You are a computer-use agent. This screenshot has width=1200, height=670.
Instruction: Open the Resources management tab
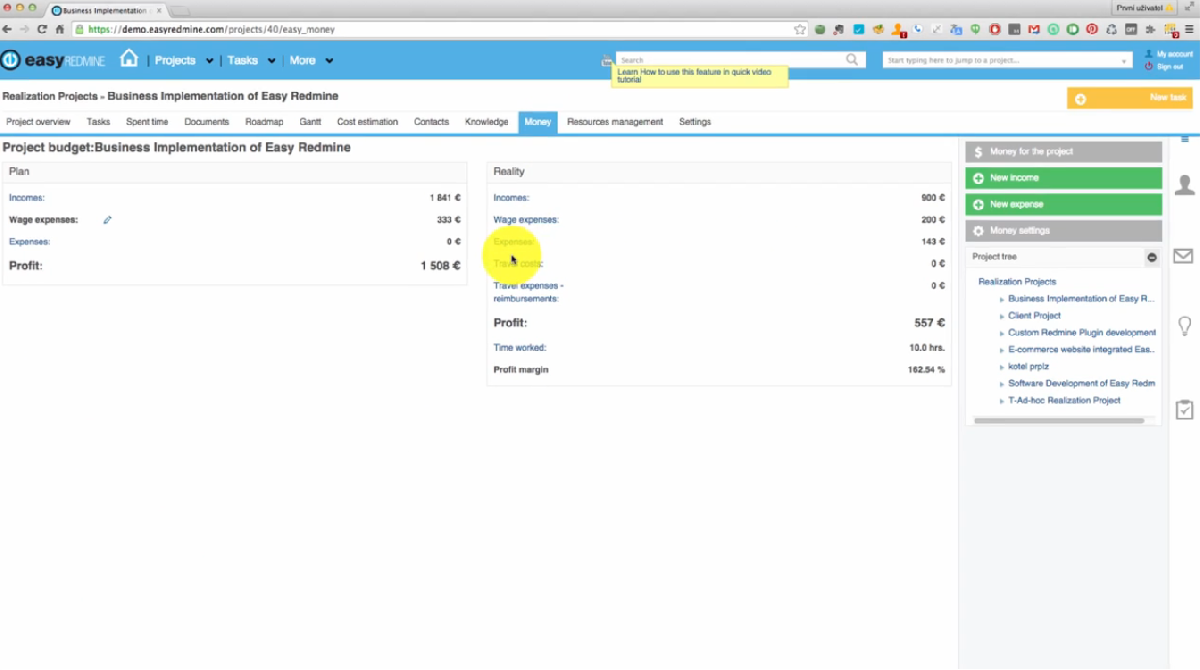click(615, 122)
